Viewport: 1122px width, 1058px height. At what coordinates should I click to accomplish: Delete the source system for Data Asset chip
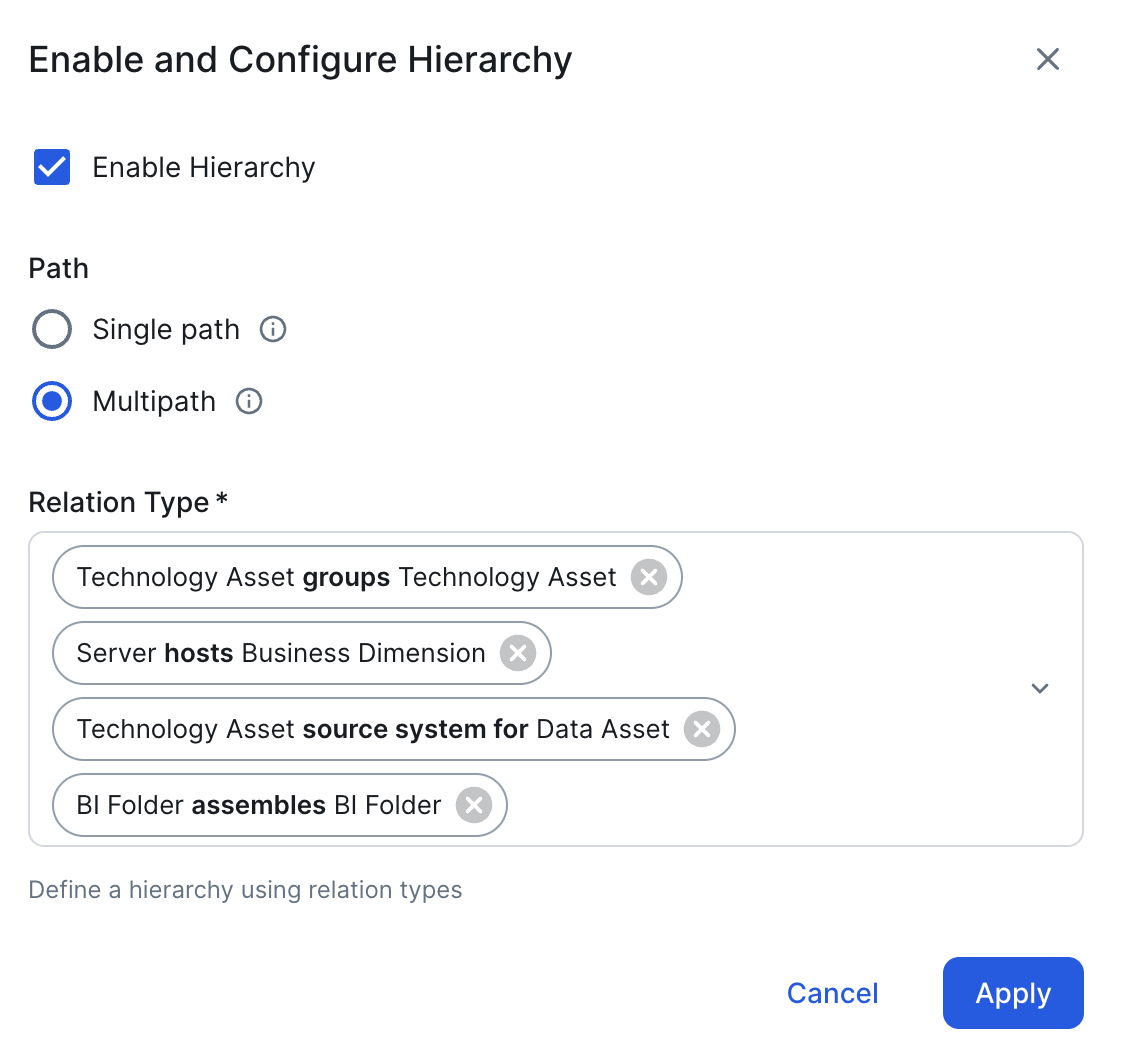tap(702, 729)
